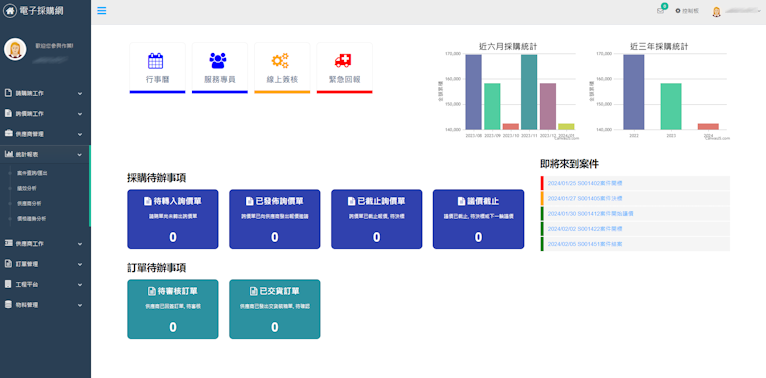The width and height of the screenshot is (766, 378).
Task: Expand 訂單管理 using its chevron
Action: [x=80, y=264]
